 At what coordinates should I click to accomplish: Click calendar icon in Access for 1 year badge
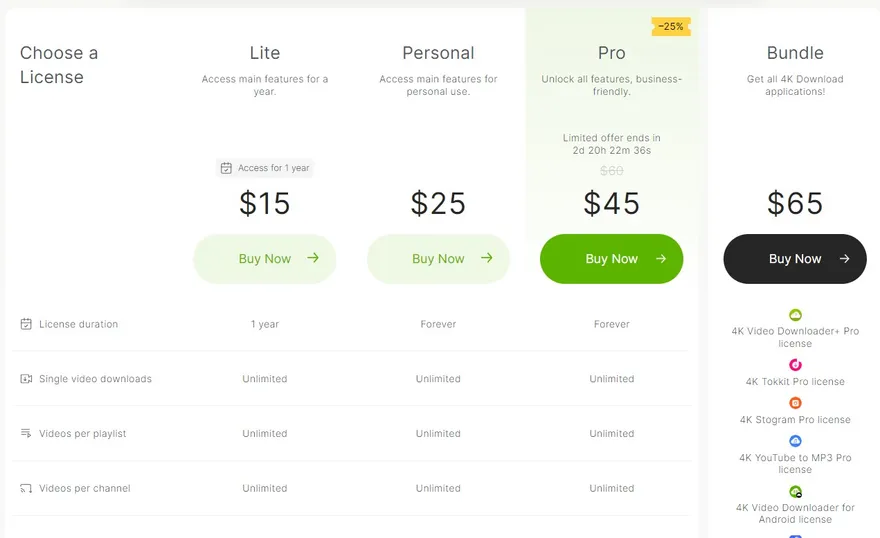227,168
